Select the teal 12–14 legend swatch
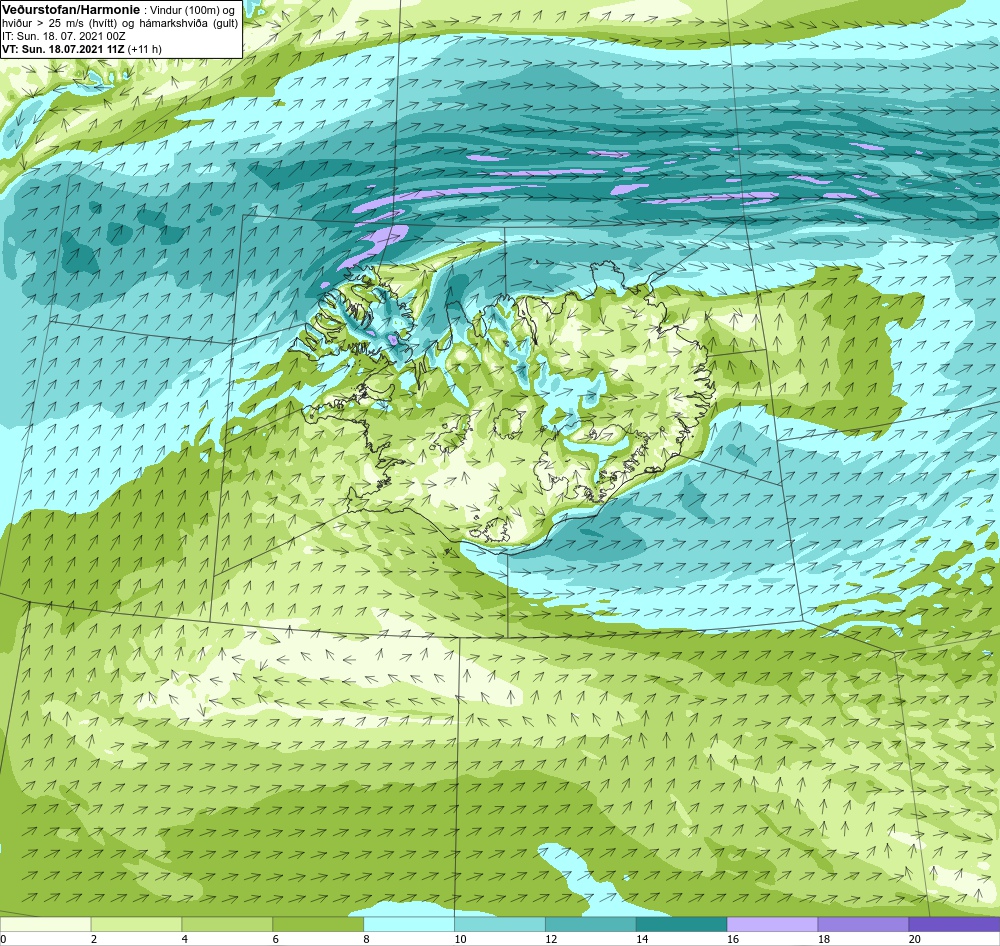Image resolution: width=1000 pixels, height=946 pixels. [591, 924]
